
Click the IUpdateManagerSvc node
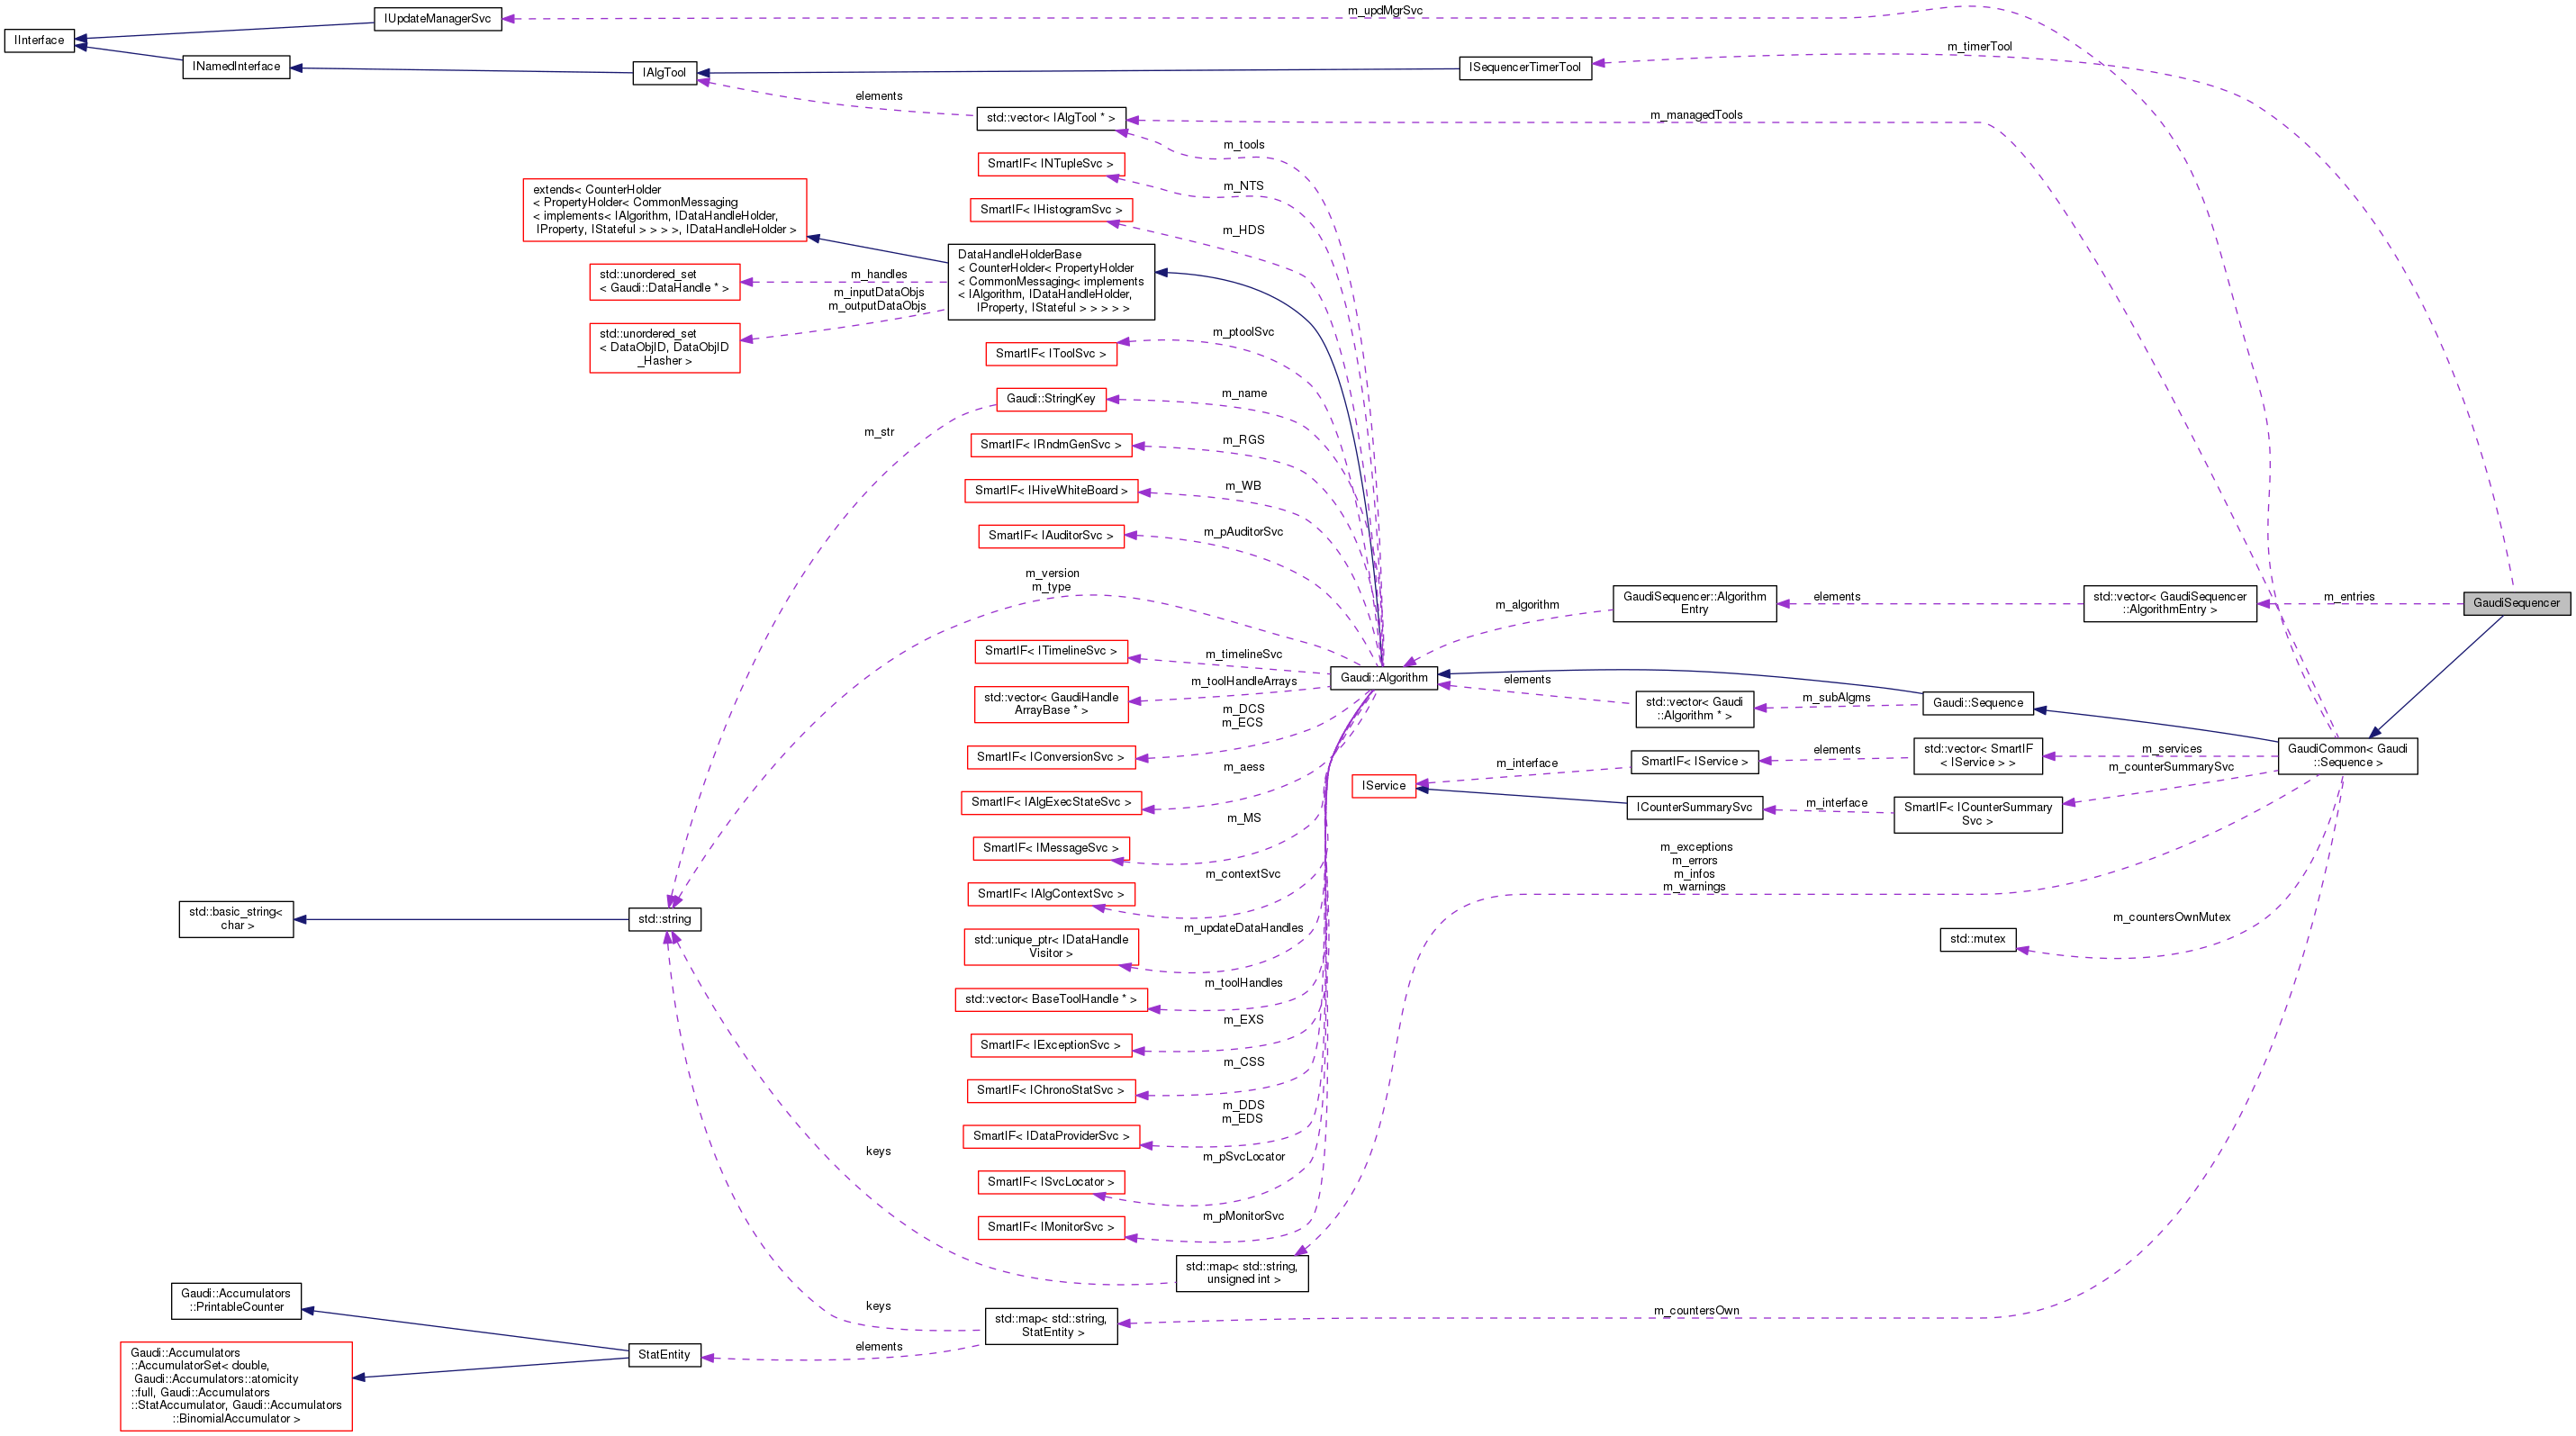pos(438,19)
